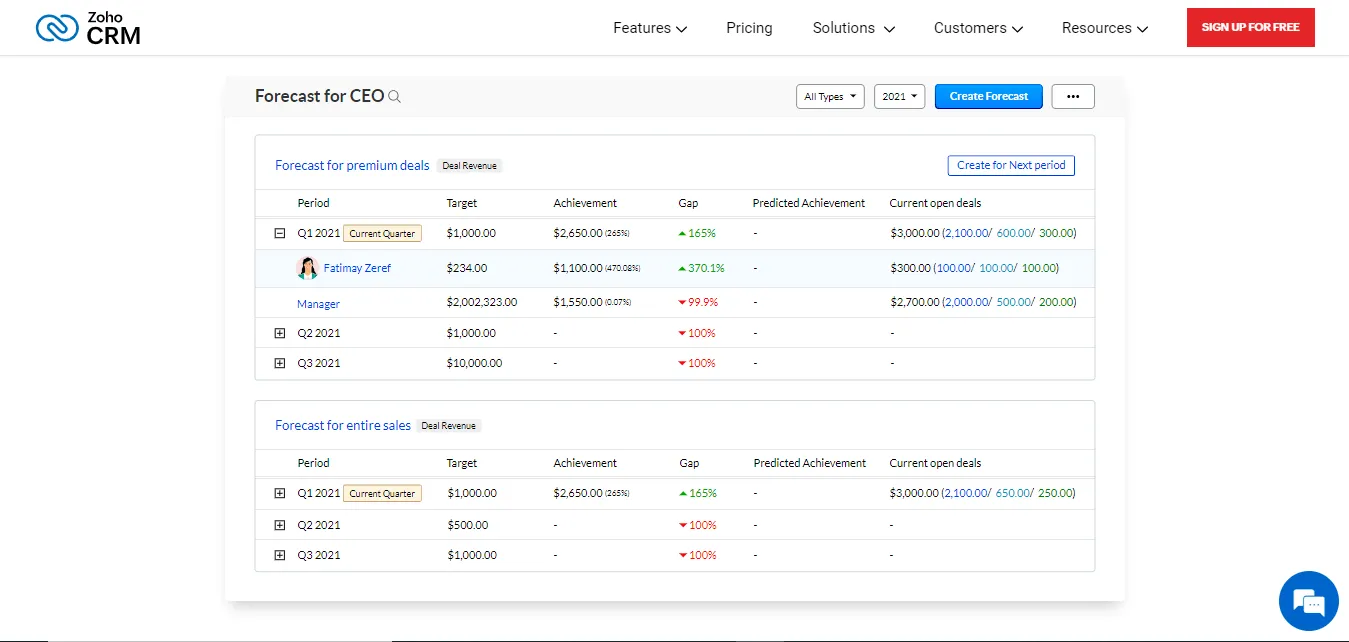1349x642 pixels.
Task: Open Forecast for premium deals link
Action: [x=352, y=166]
